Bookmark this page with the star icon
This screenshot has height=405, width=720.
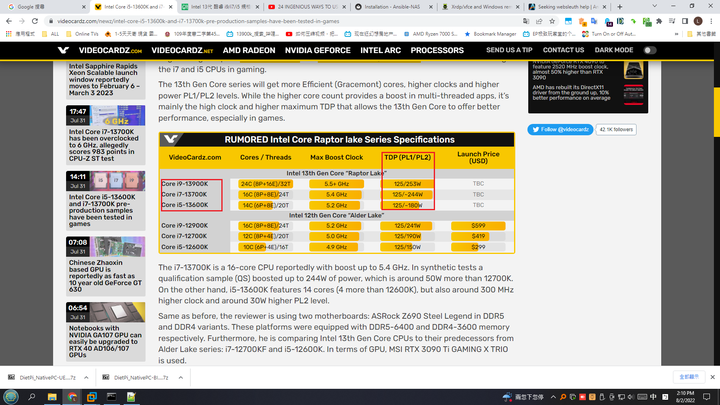point(552,21)
